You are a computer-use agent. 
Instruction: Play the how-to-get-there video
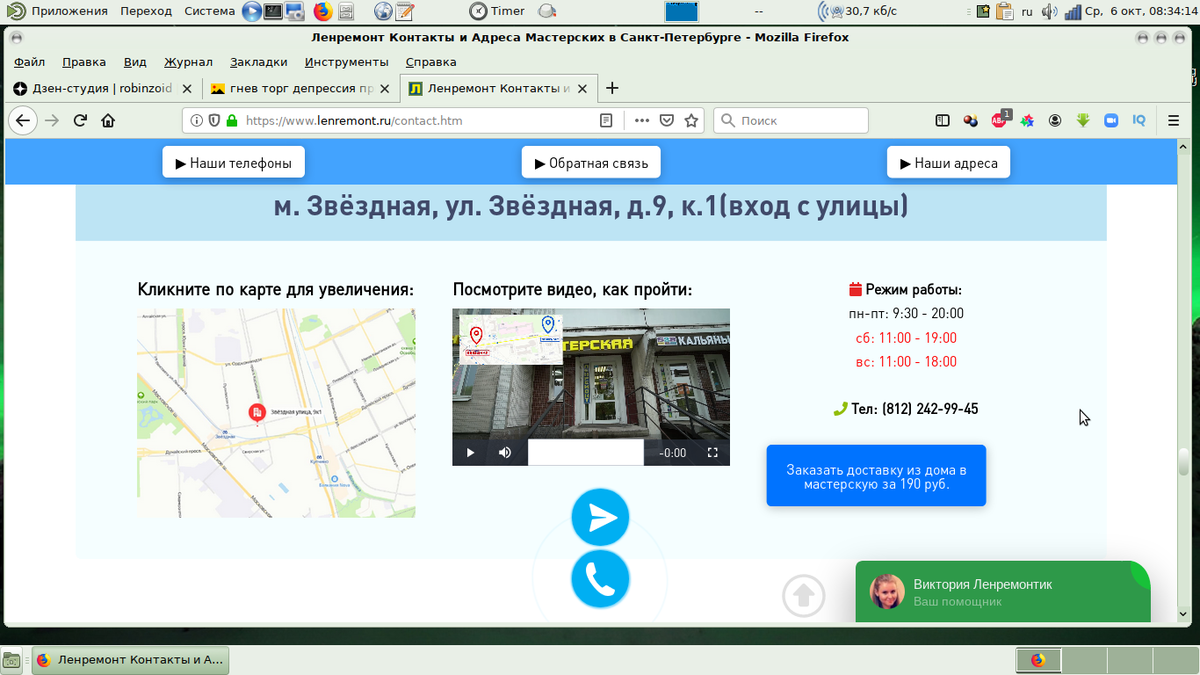pyautogui.click(x=470, y=452)
